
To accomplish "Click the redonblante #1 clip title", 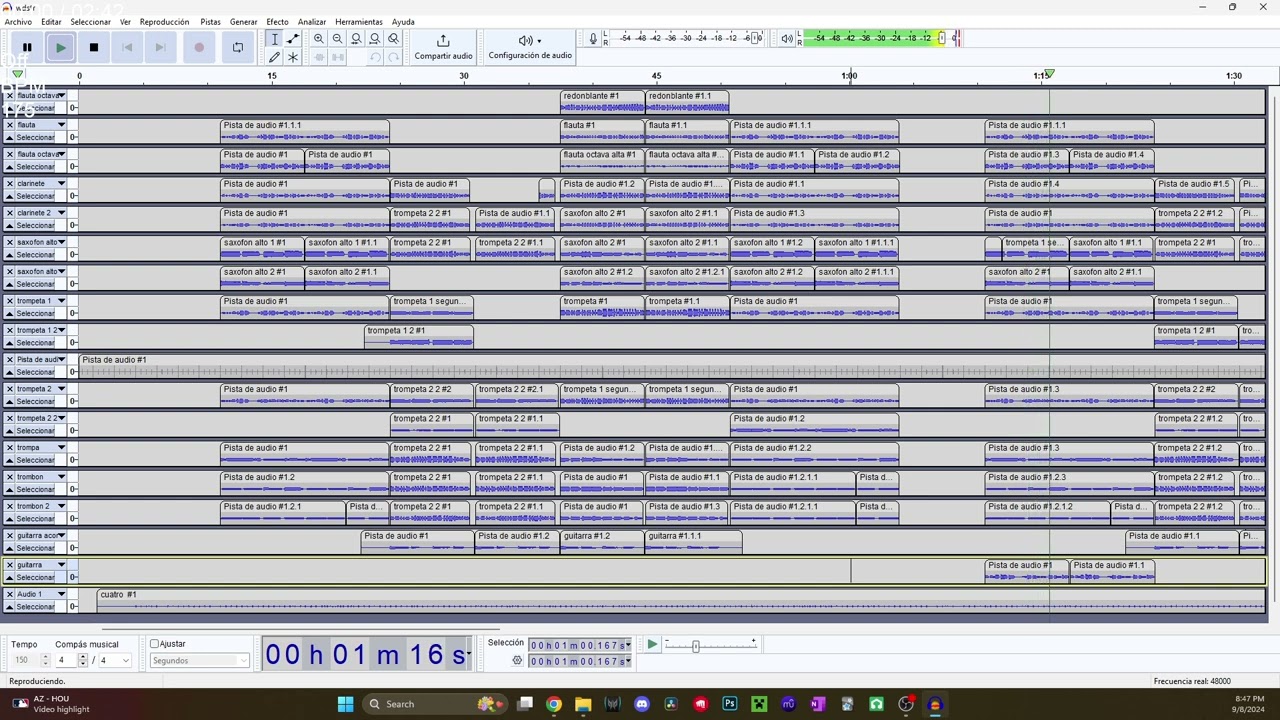I will point(591,96).
